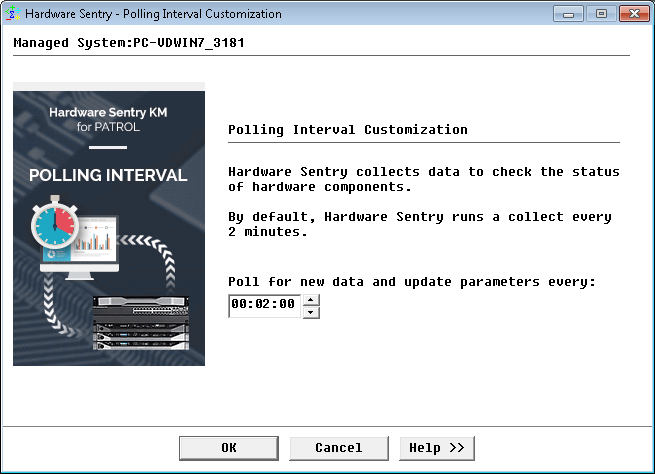Expand the Help >> section
Screen dimensions: 655x474
click(437, 448)
